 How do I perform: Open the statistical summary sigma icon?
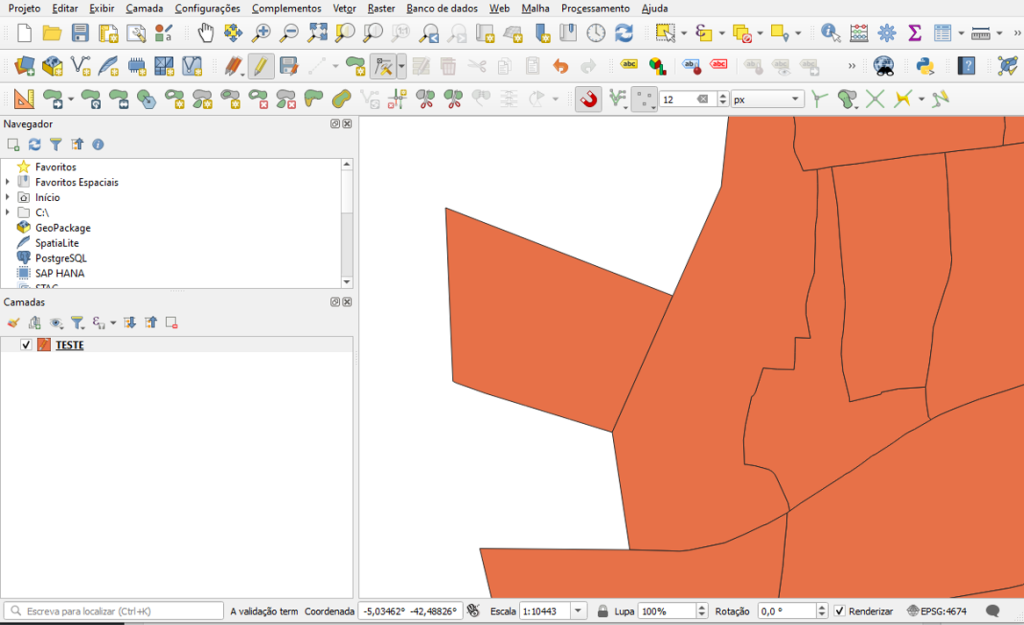[x=914, y=33]
